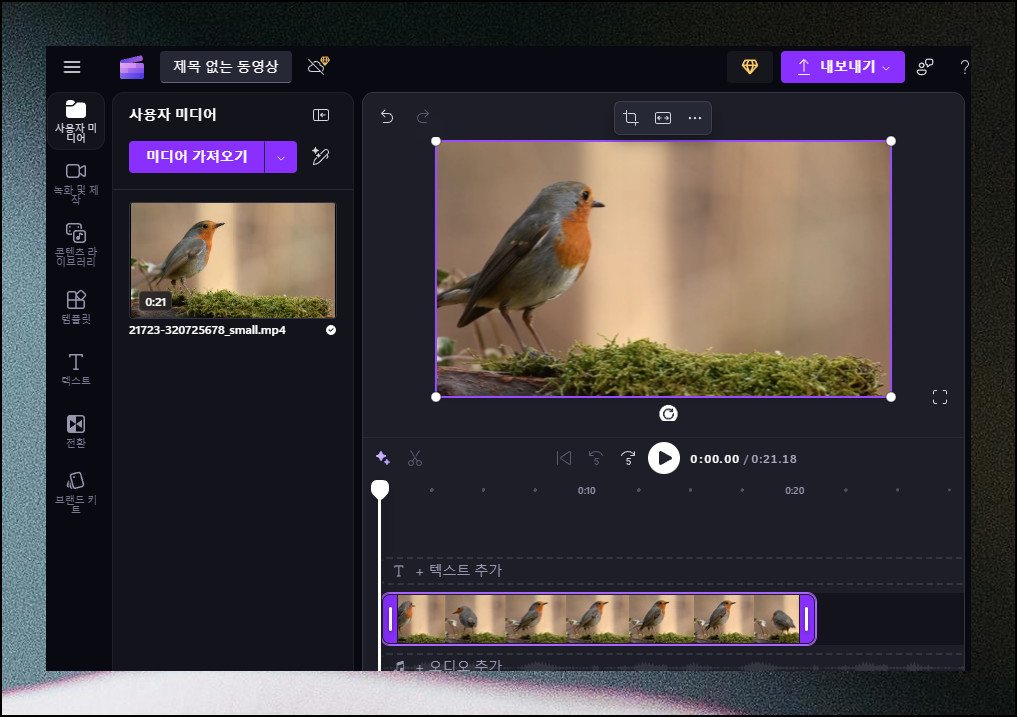This screenshot has width=1017, height=717.
Task: Click the Clipchamp logo icon
Action: point(132,67)
